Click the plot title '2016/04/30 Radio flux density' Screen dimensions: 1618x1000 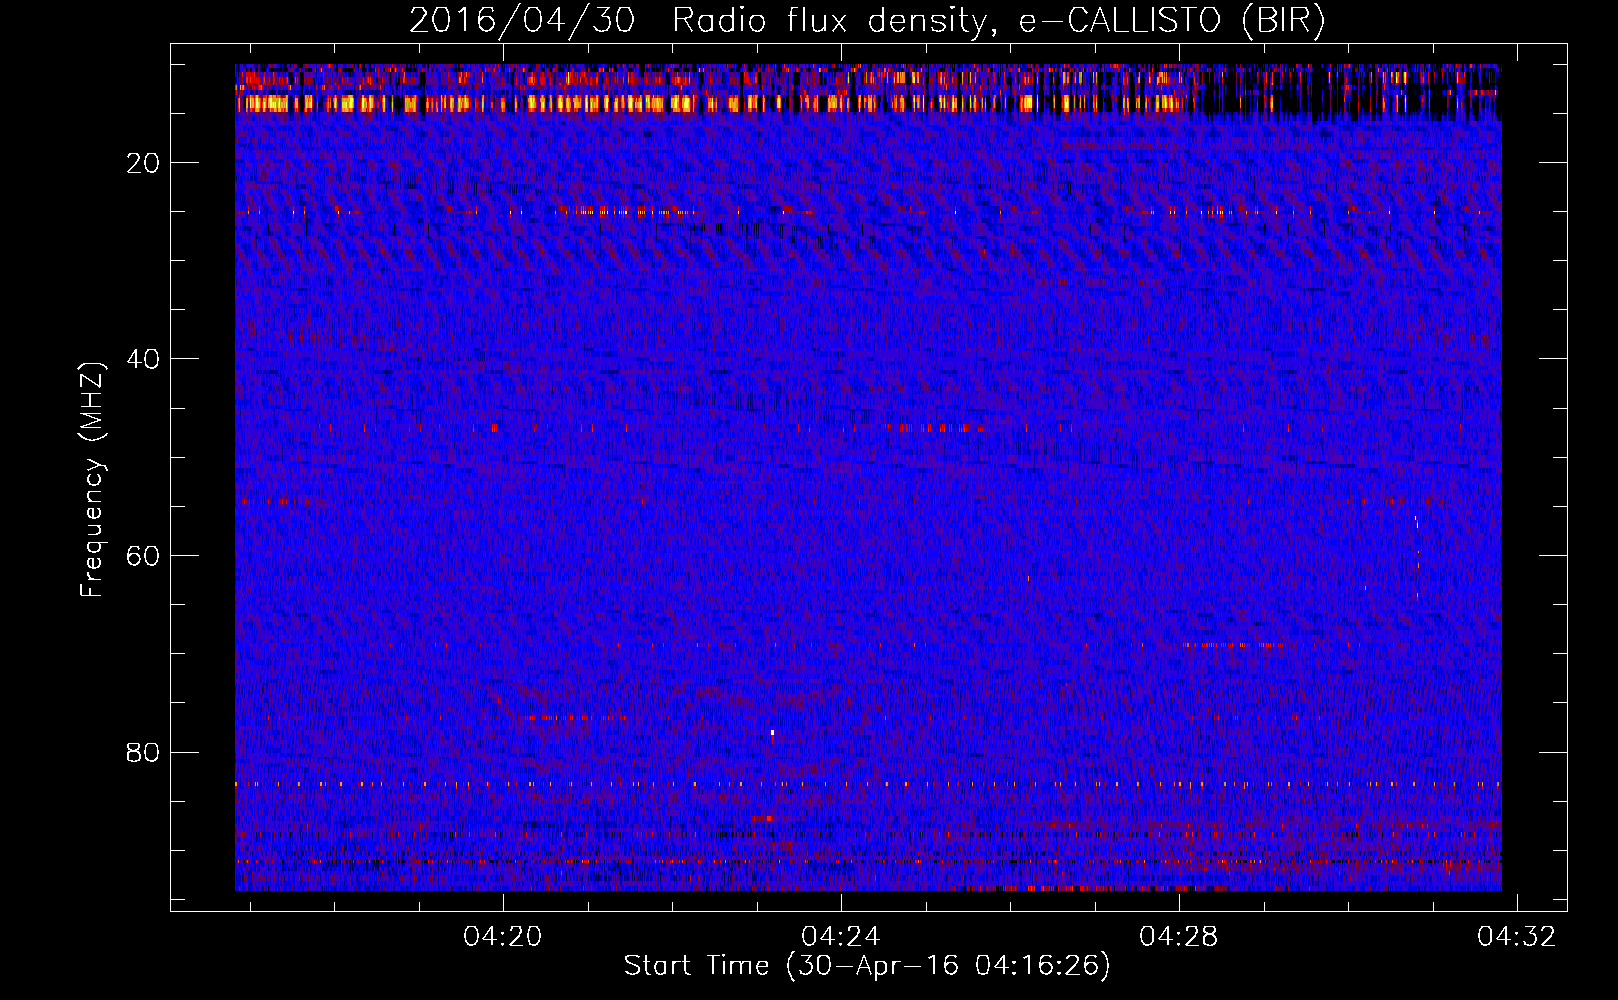pos(698,21)
